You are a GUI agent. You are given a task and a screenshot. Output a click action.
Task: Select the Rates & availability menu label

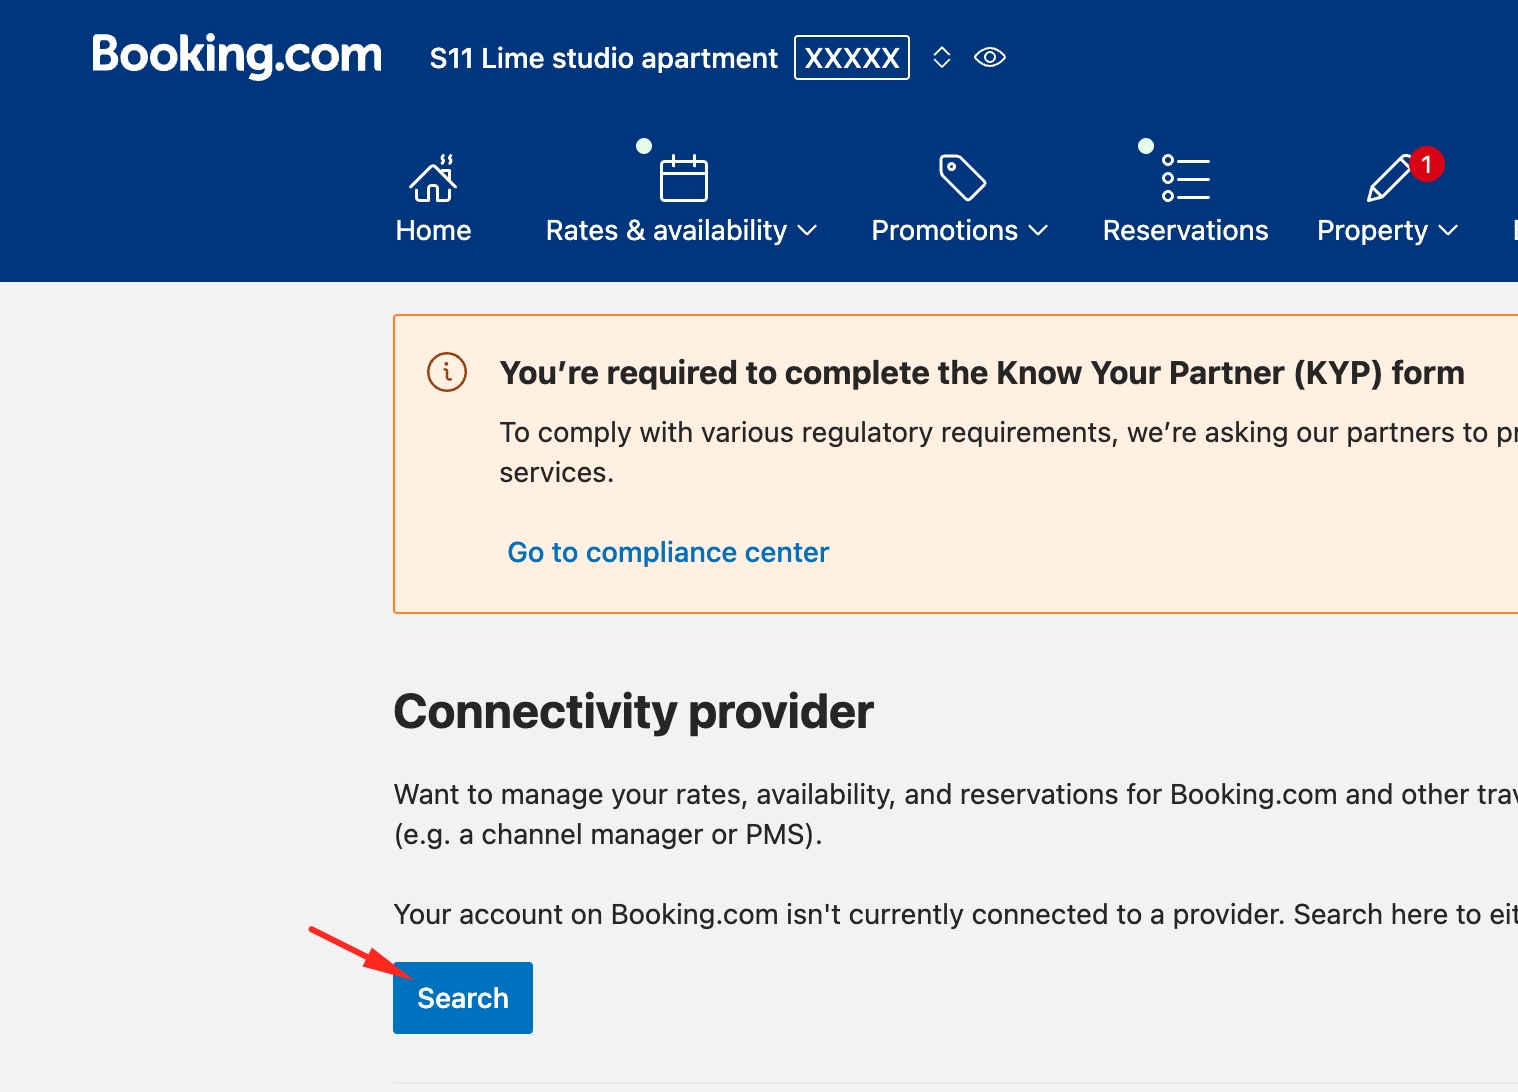coord(666,231)
